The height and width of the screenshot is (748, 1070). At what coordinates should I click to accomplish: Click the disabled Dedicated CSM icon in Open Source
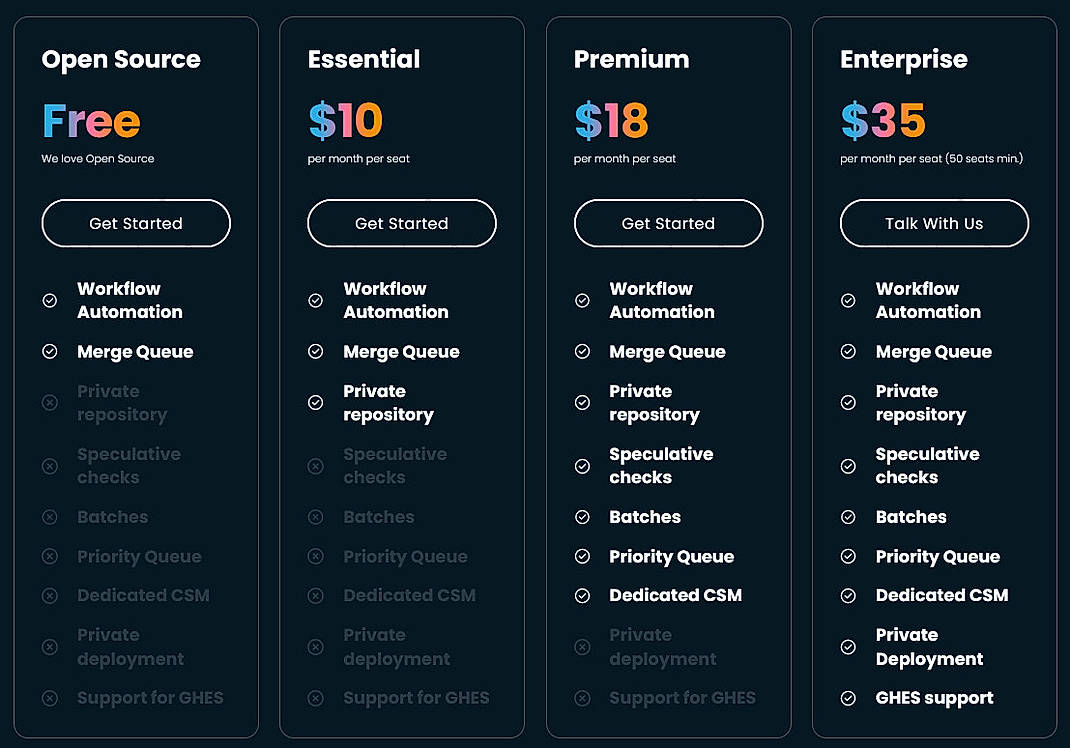click(x=50, y=595)
